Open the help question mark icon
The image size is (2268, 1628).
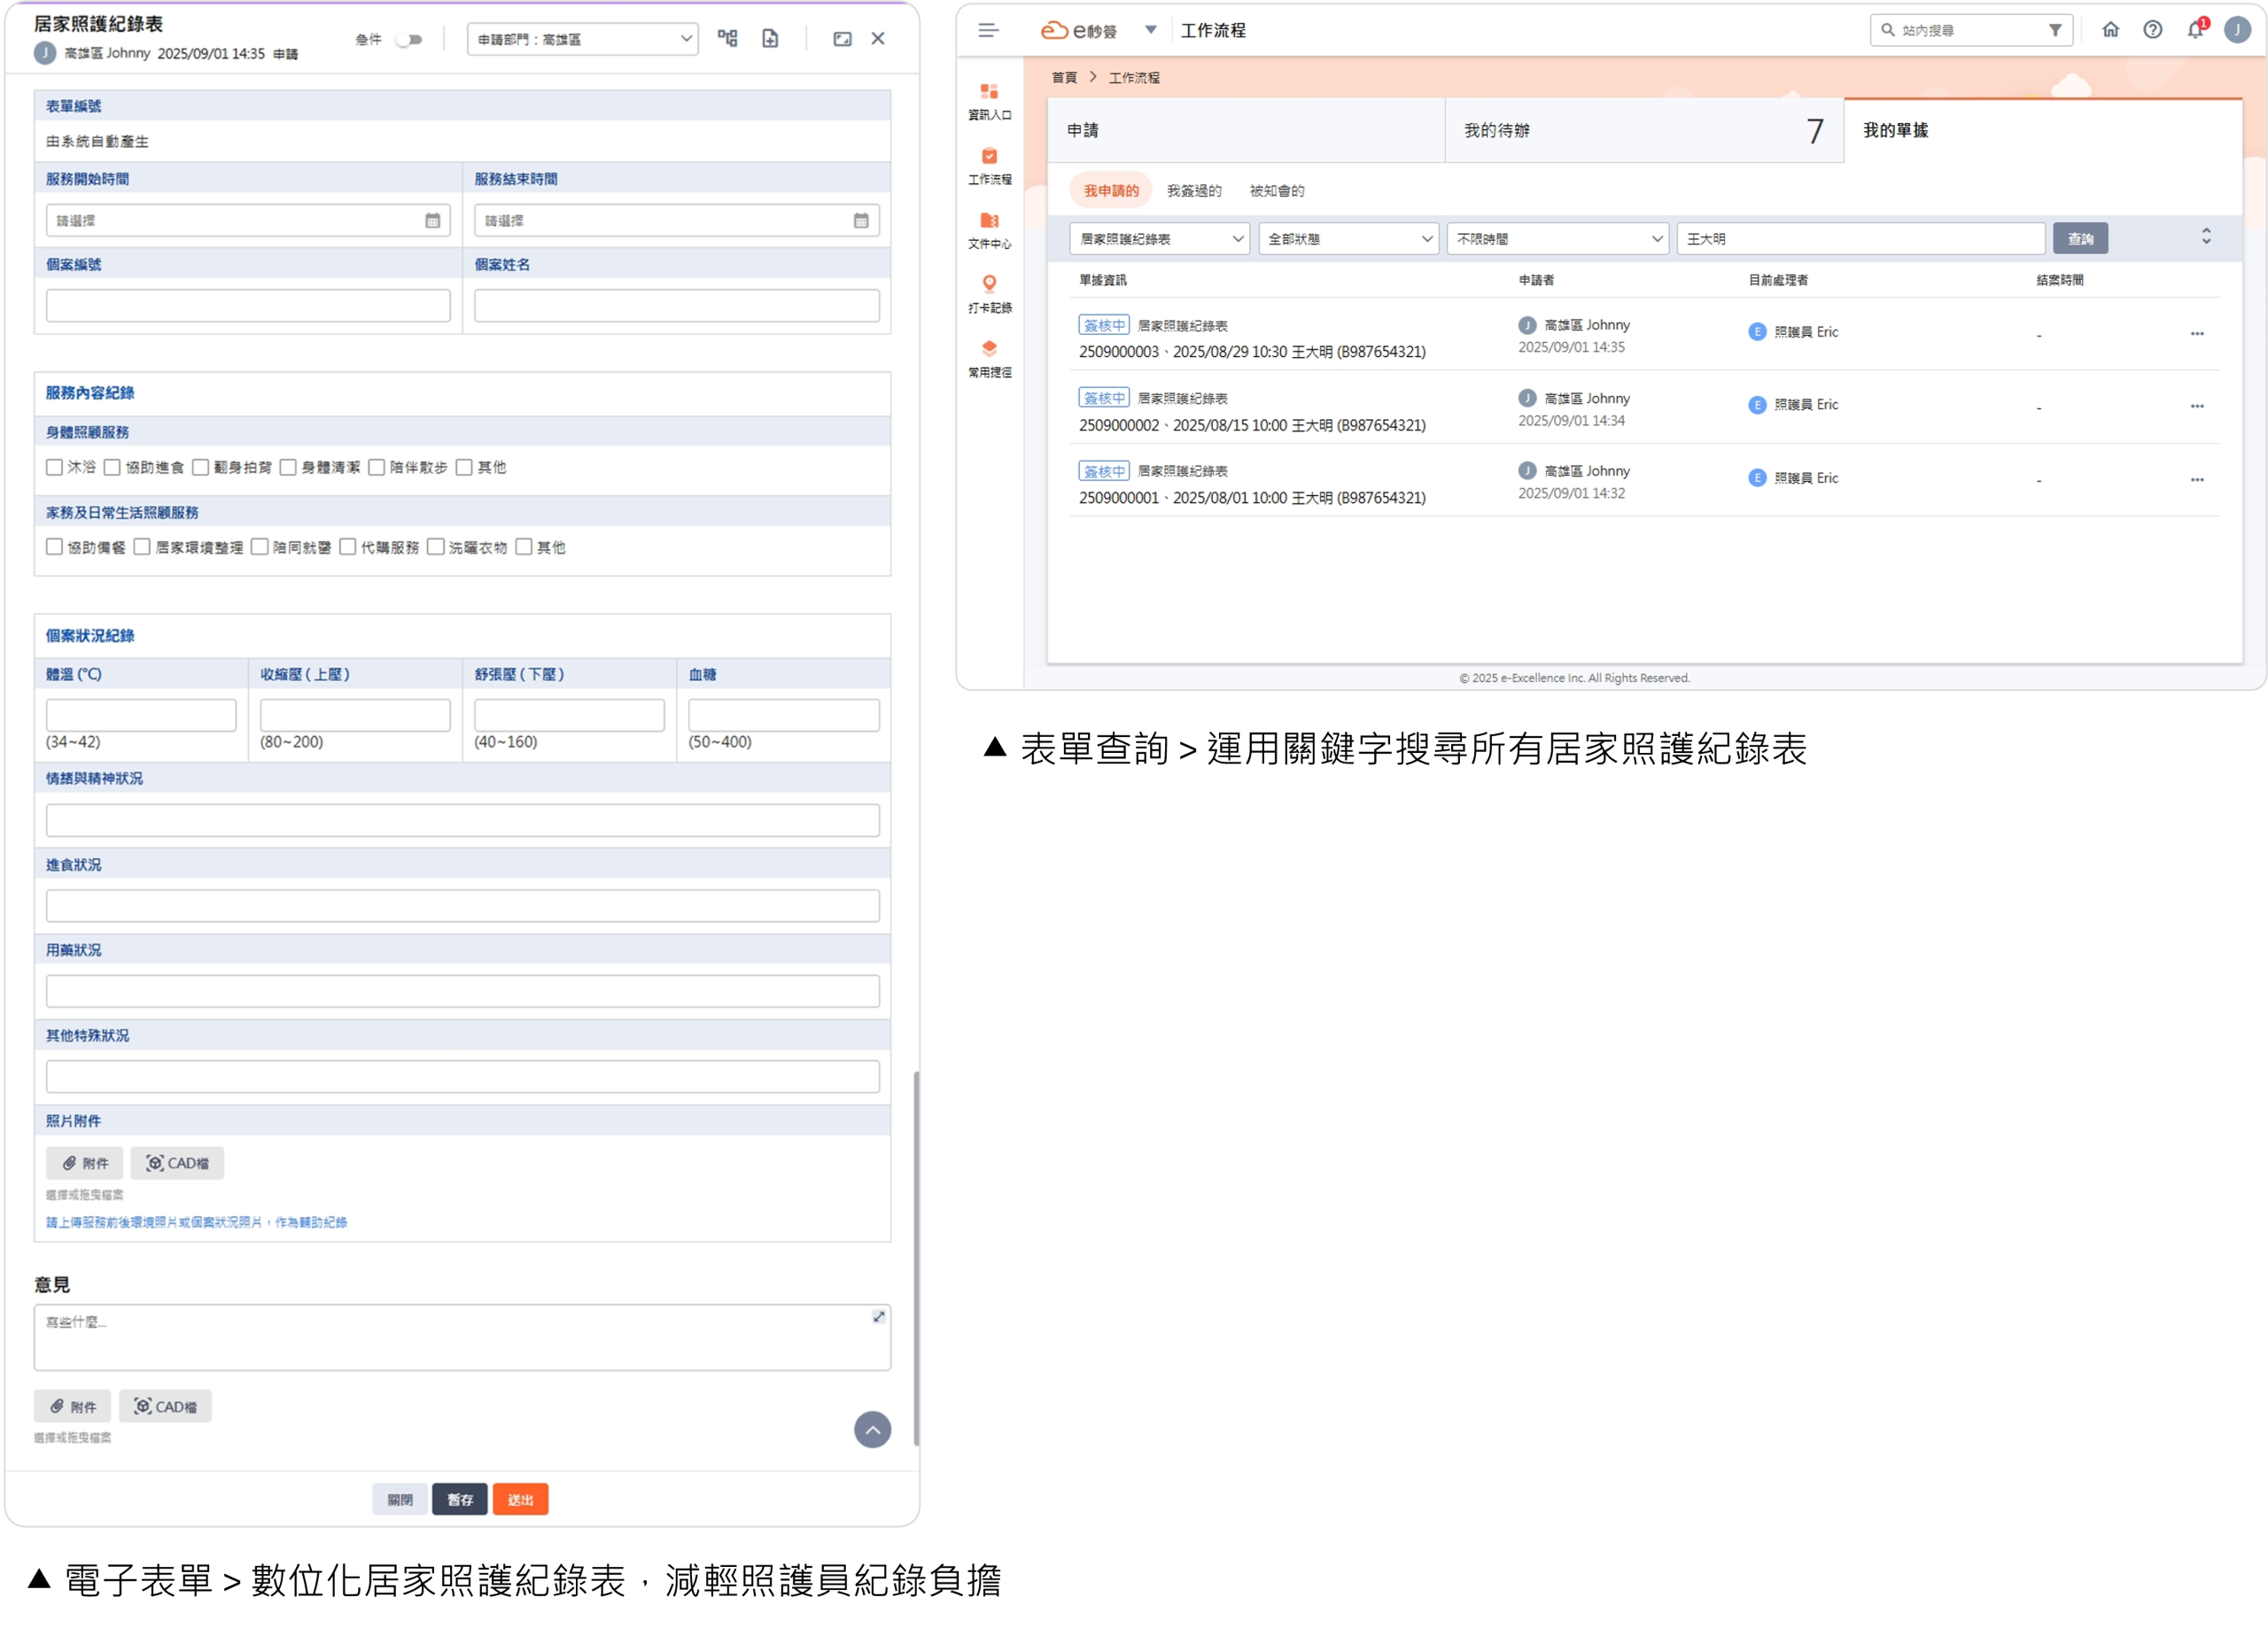pyautogui.click(x=2152, y=30)
